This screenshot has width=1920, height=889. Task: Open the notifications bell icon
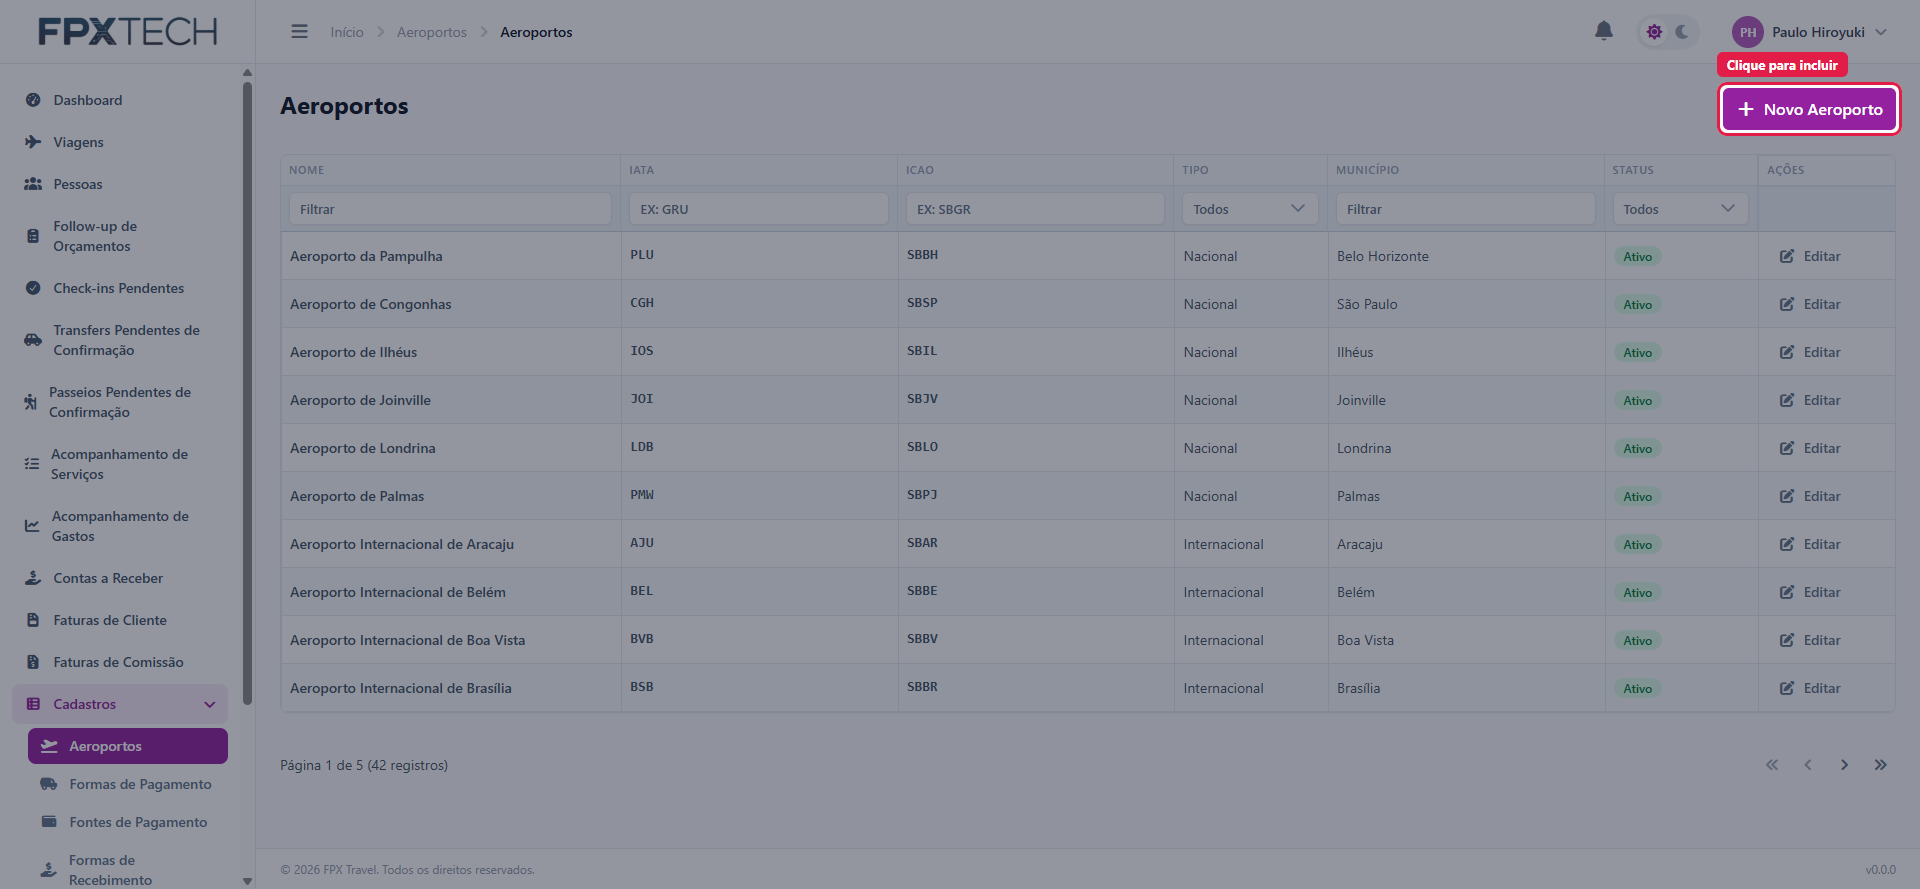1603,31
